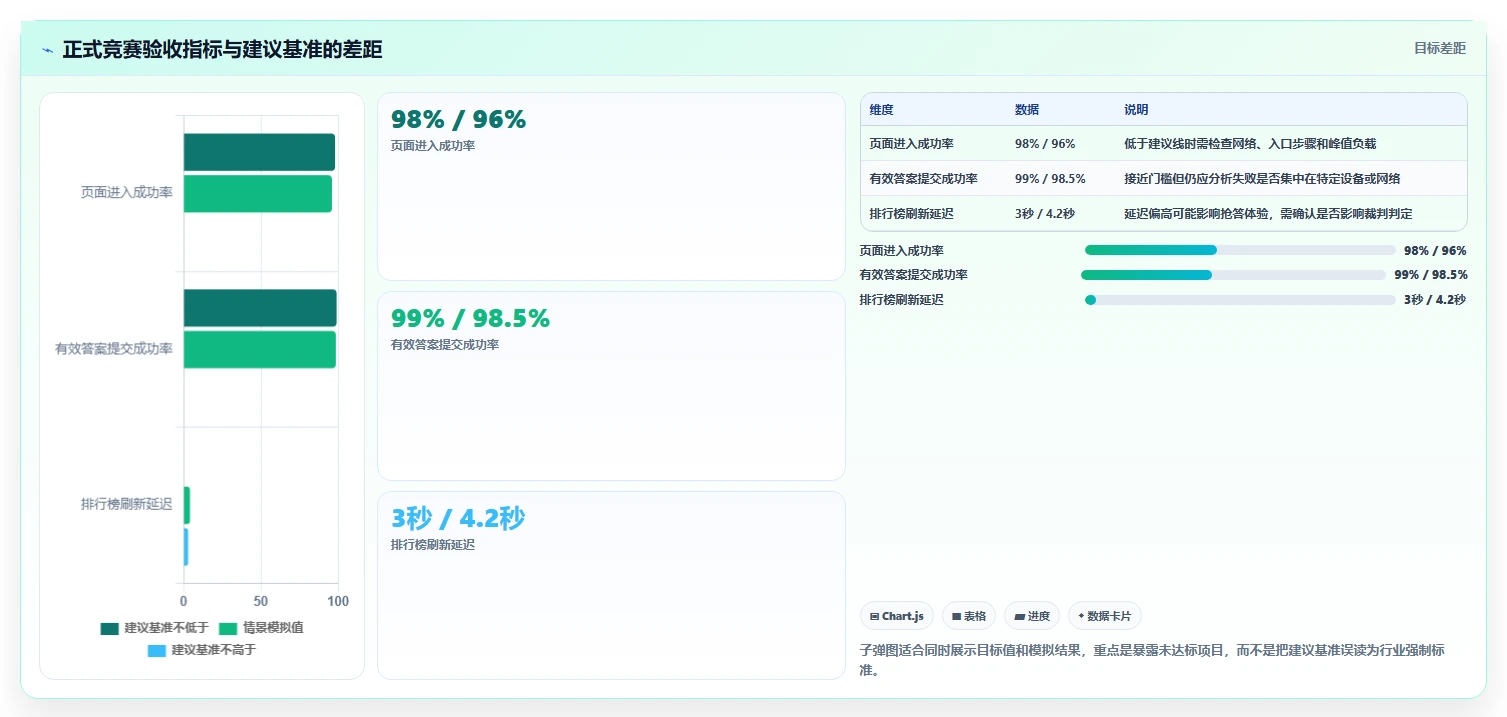The width and height of the screenshot is (1507, 717).
Task: Click the 页面进入成功率 progress row label
Action: coord(901,251)
